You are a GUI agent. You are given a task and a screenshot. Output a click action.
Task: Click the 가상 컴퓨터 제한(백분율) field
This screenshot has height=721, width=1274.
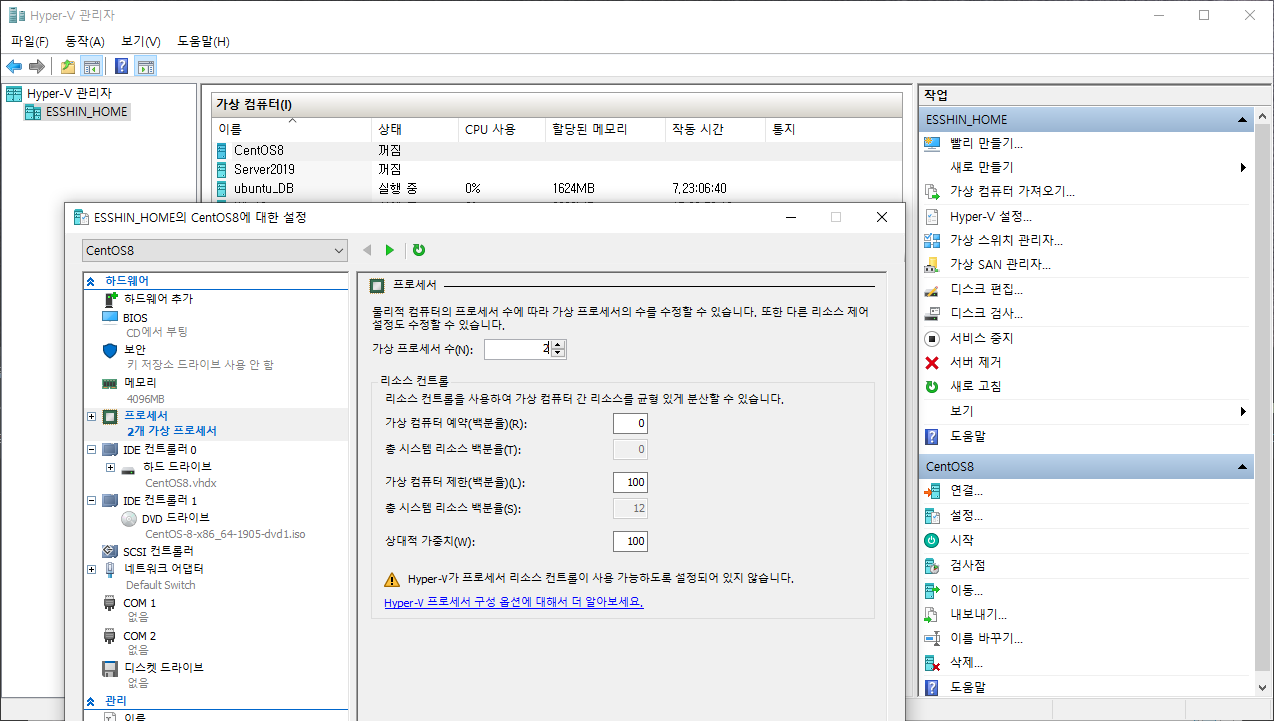(x=630, y=482)
